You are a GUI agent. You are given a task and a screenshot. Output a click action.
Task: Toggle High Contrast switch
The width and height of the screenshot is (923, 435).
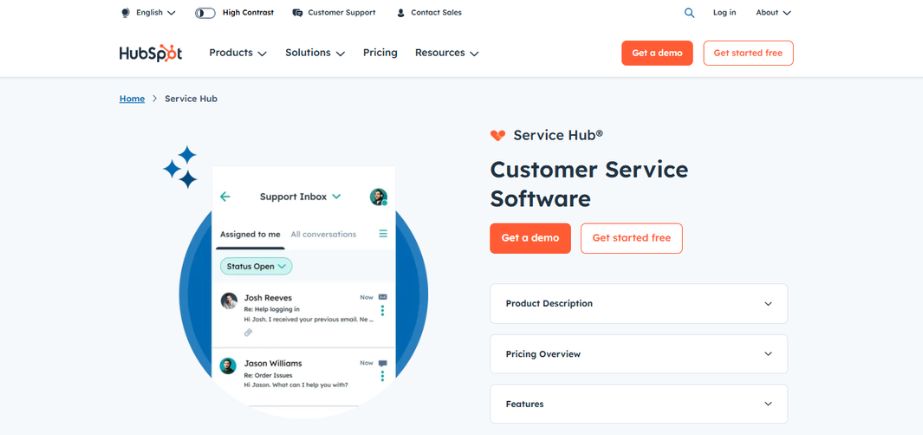pyautogui.click(x=205, y=13)
